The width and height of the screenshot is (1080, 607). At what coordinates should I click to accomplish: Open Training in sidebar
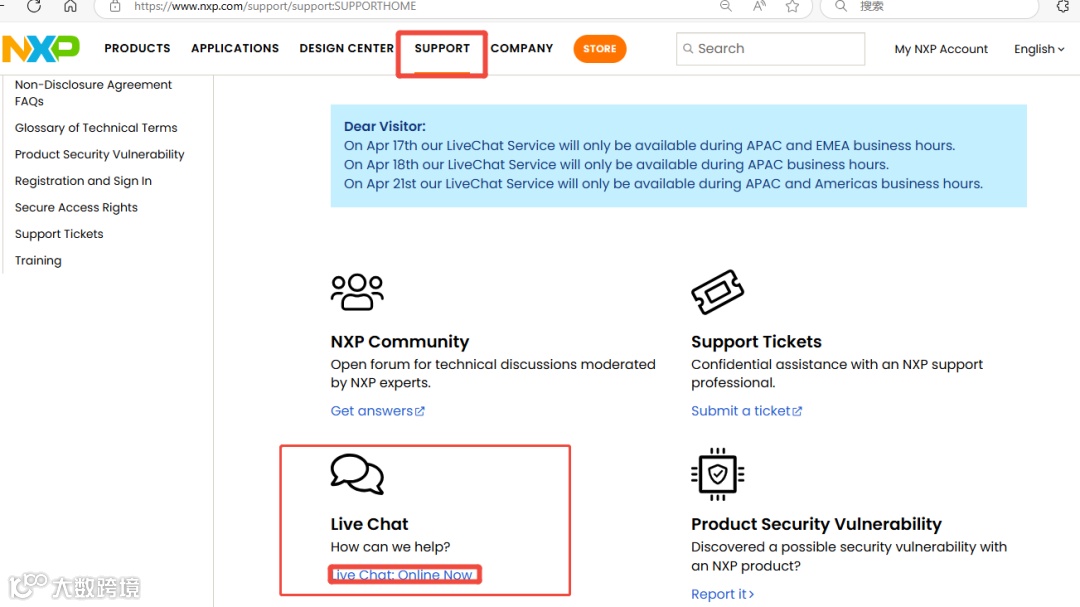pyautogui.click(x=38, y=260)
